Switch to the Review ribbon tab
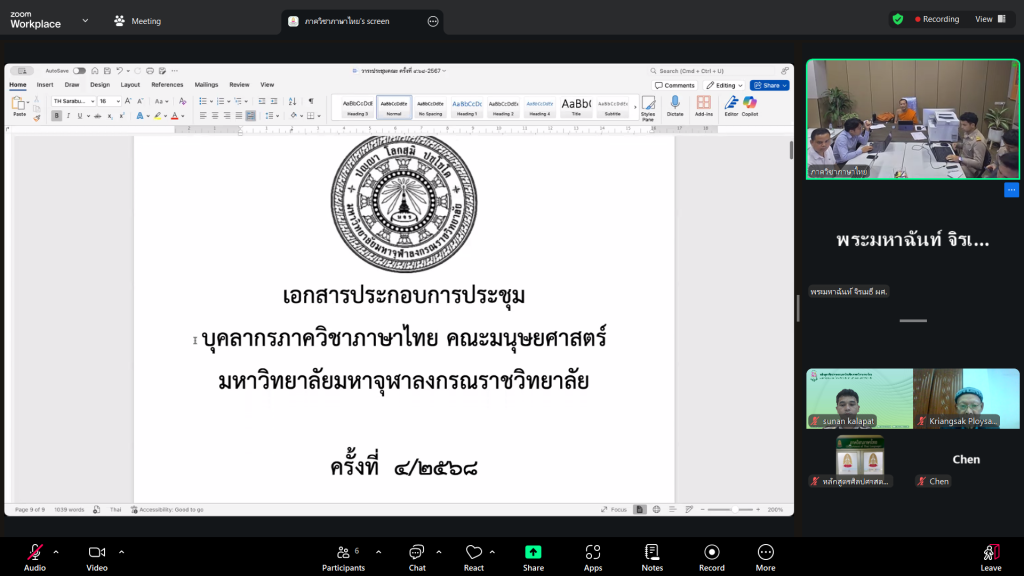 coord(239,85)
